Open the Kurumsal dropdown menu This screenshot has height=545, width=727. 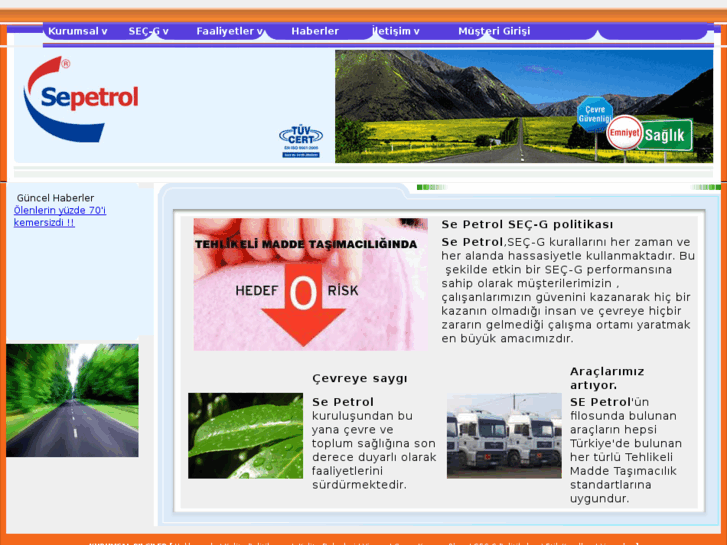point(78,31)
